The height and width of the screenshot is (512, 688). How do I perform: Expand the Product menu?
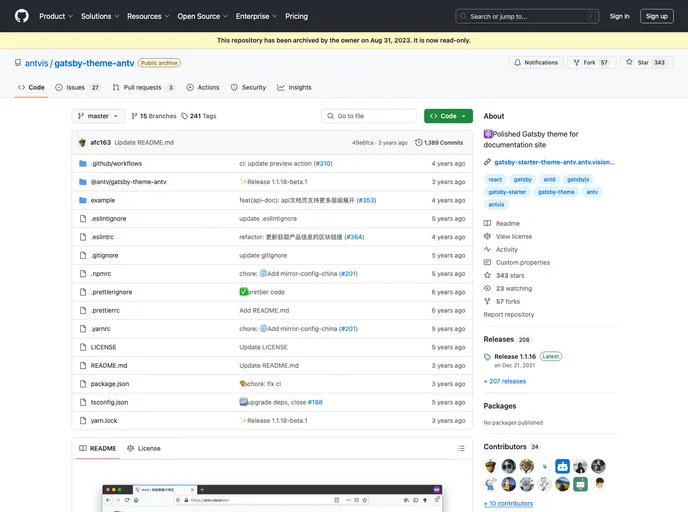(55, 16)
